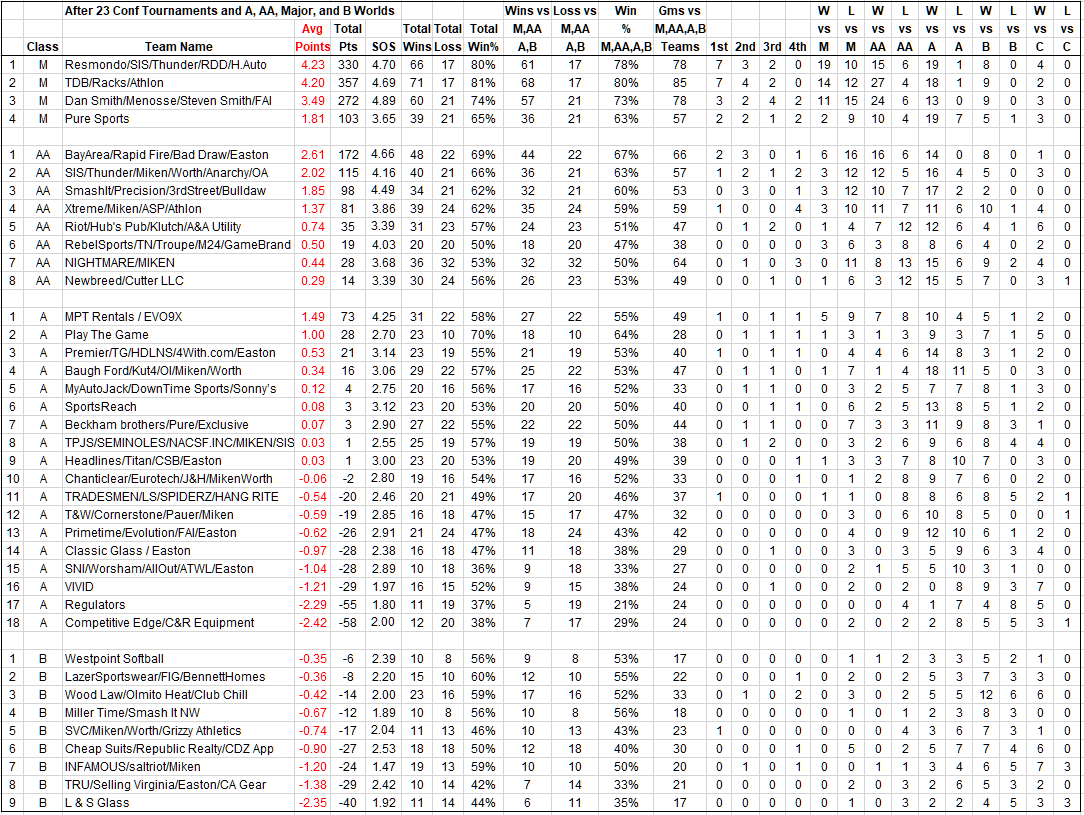Viewport: 1084px width, 815px height.
Task: Select the 'Resmondo/SIS/Thunder/RDD/H.Auto' team name cell
Action: pos(178,65)
